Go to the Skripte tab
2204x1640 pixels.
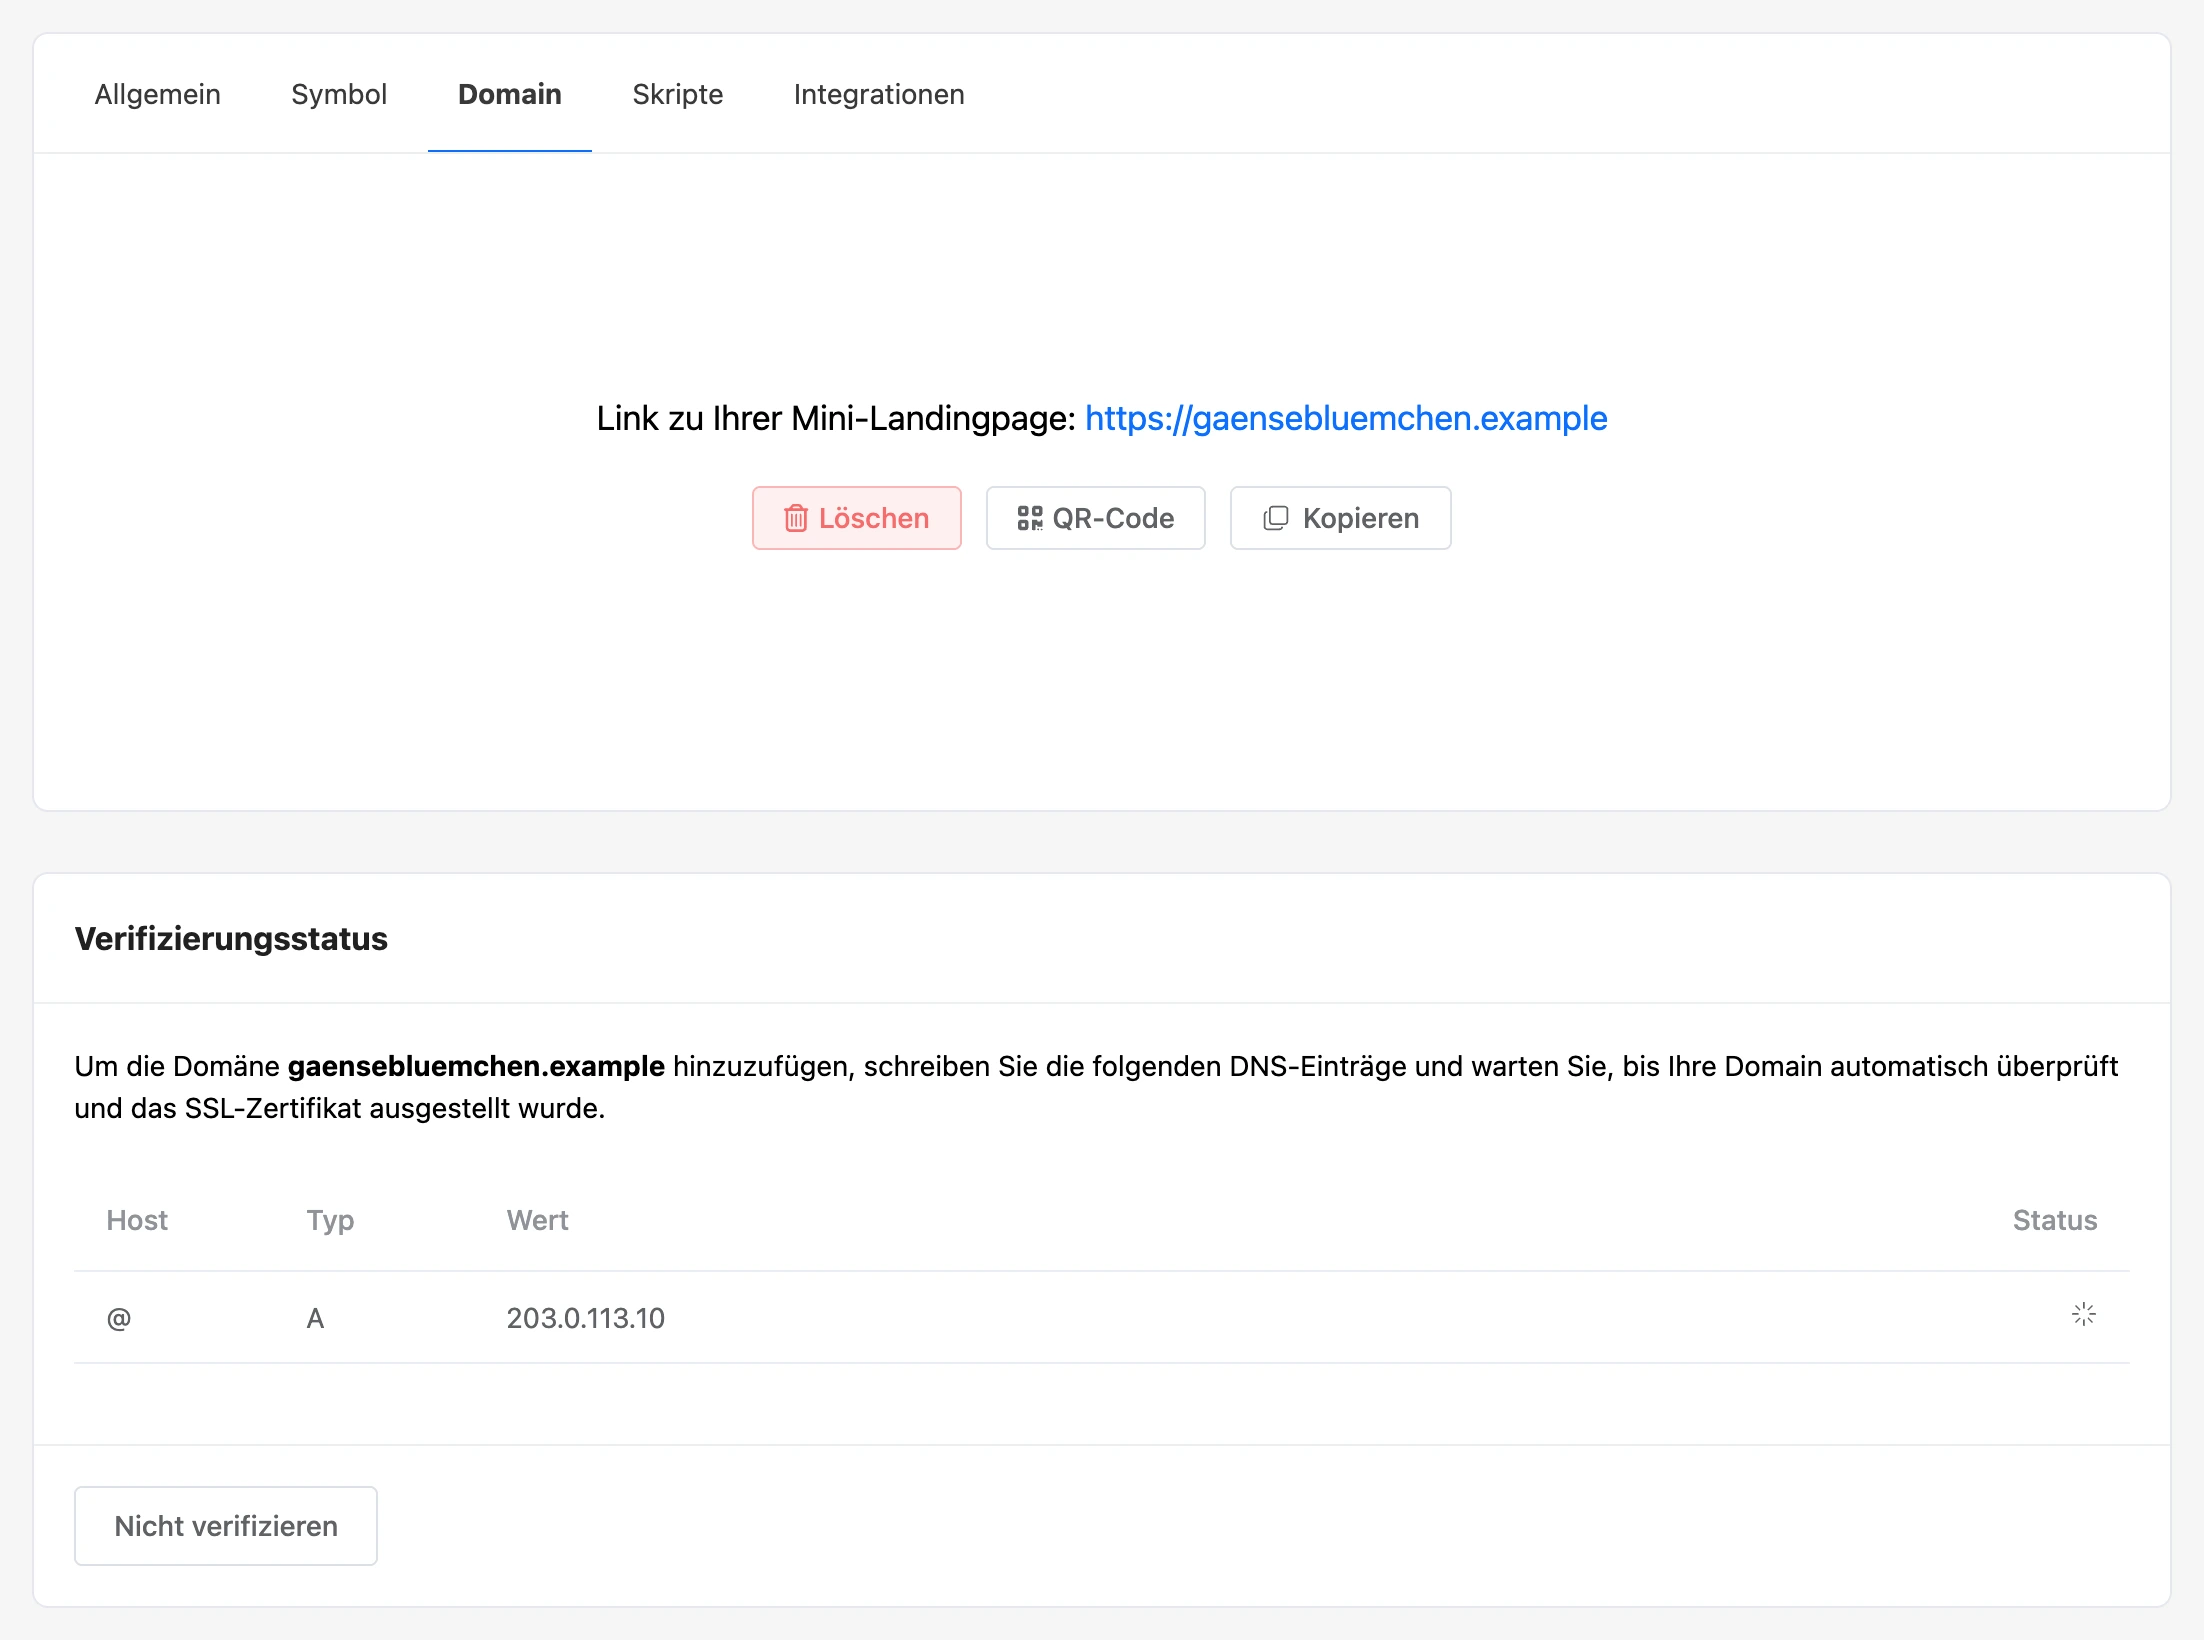pos(678,94)
